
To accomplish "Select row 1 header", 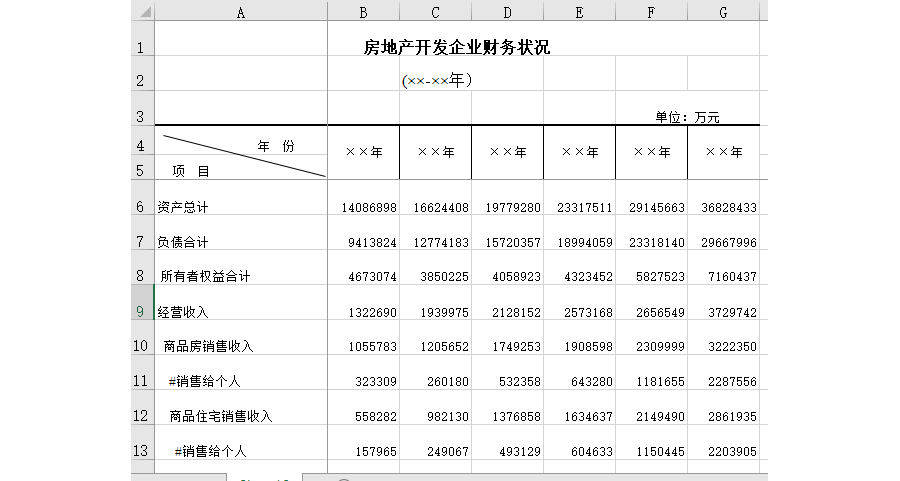I will click(x=142, y=38).
